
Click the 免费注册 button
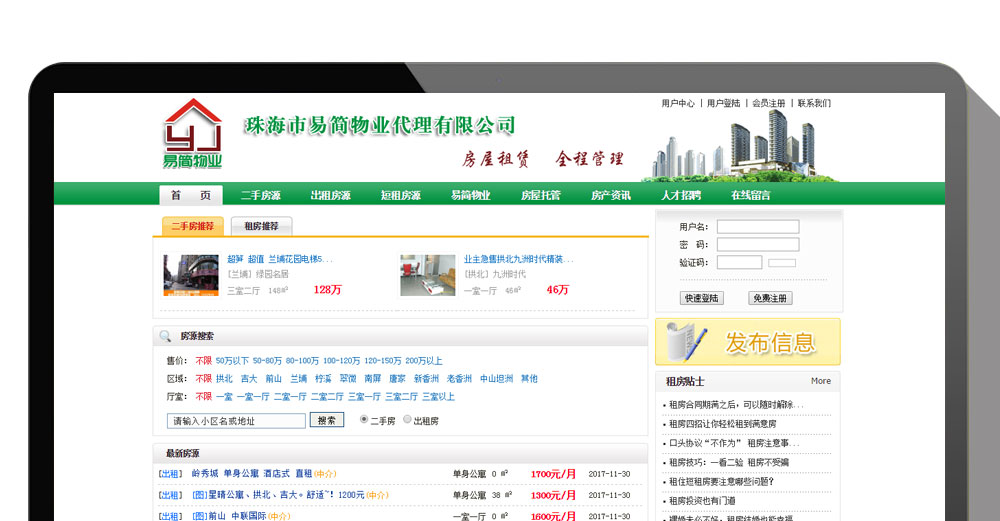pos(770,298)
